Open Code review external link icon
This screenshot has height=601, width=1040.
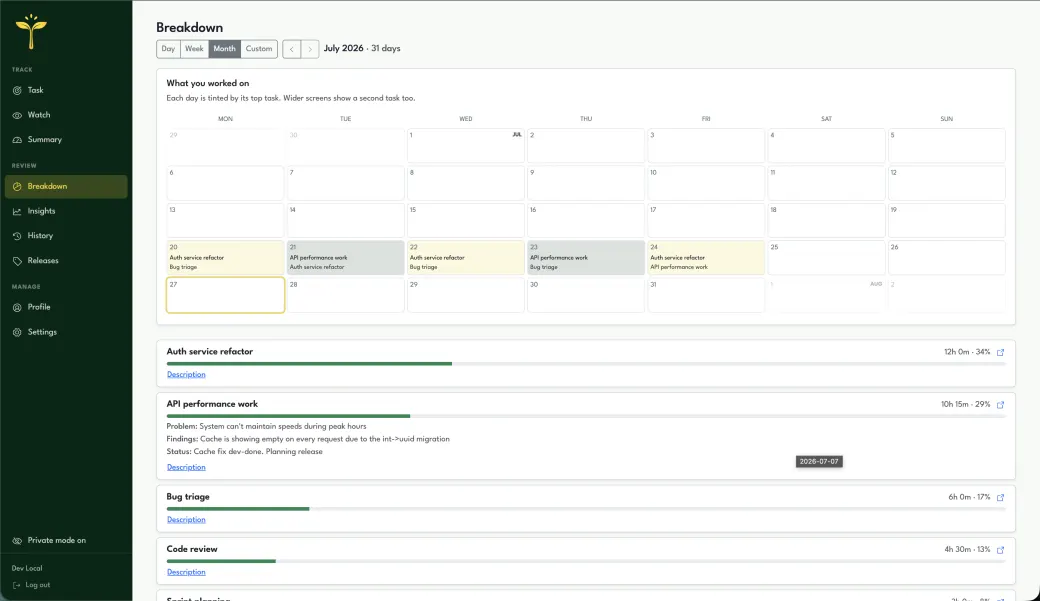(1000, 550)
